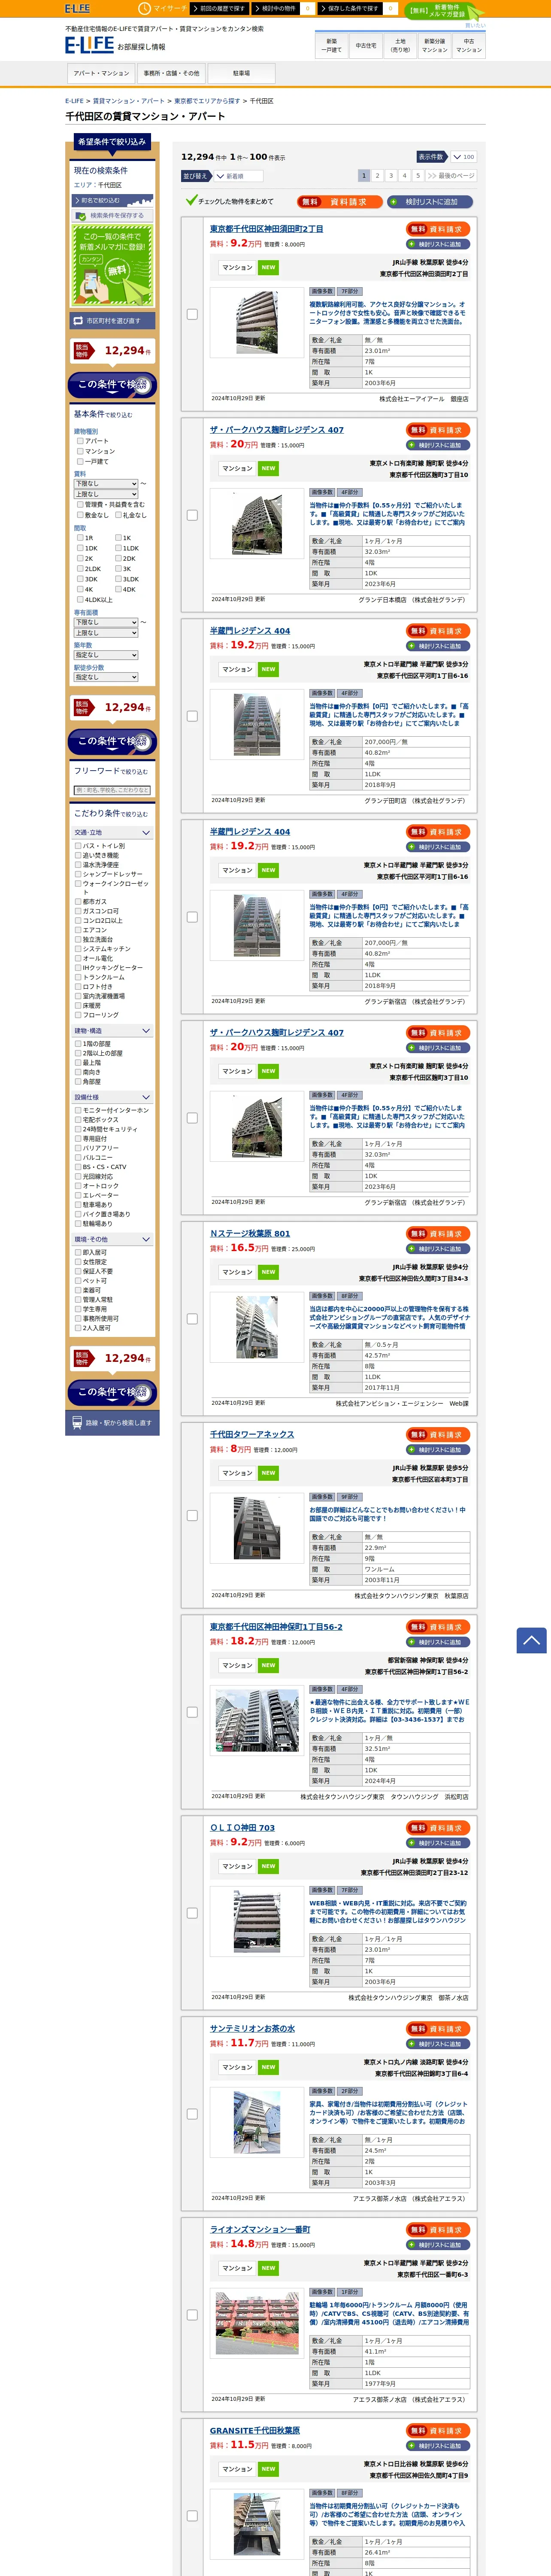Screen dimensions: 551x2576
Task: Collapse the 設備仕様 section
Action: [112, 1097]
